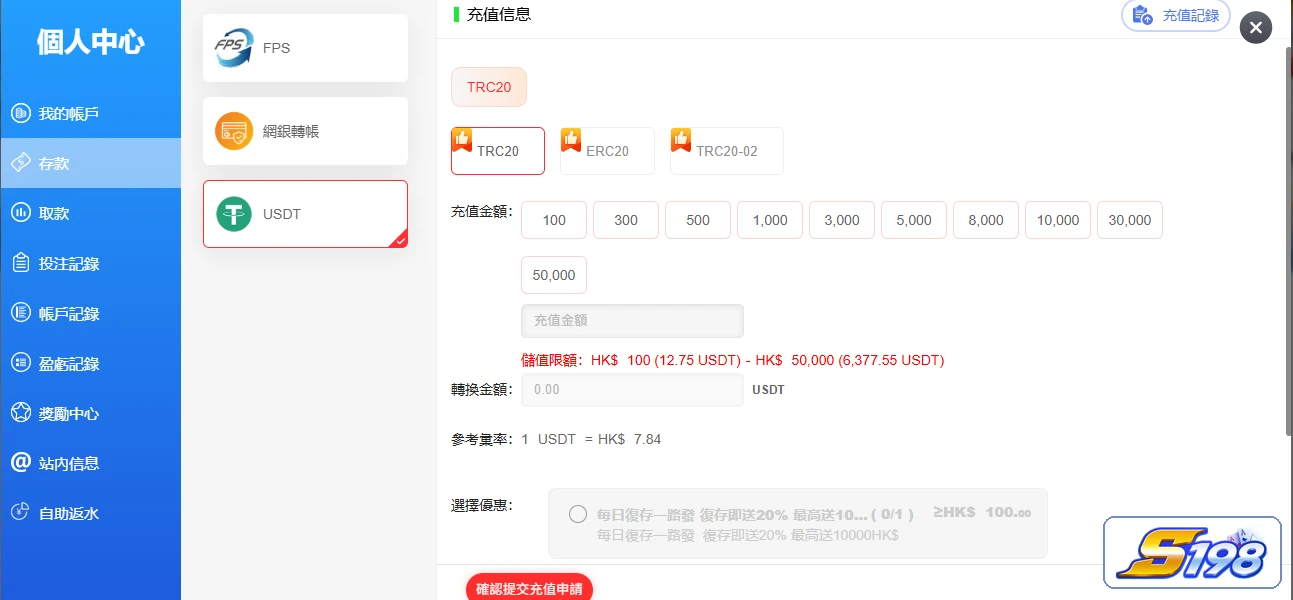Pick the 8,000 amount button

point(986,220)
